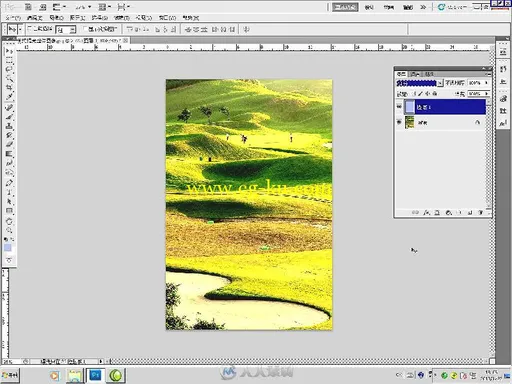Open the Image menu

pyautogui.click(x=56, y=18)
